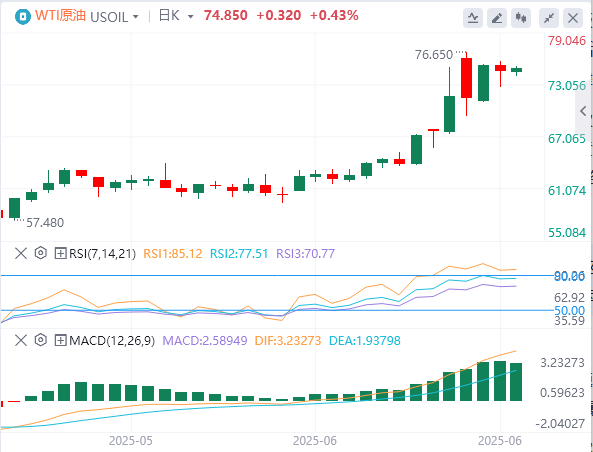This screenshot has height=452, width=593.
Task: Remove the RSI indicator with X
Action: [21, 253]
